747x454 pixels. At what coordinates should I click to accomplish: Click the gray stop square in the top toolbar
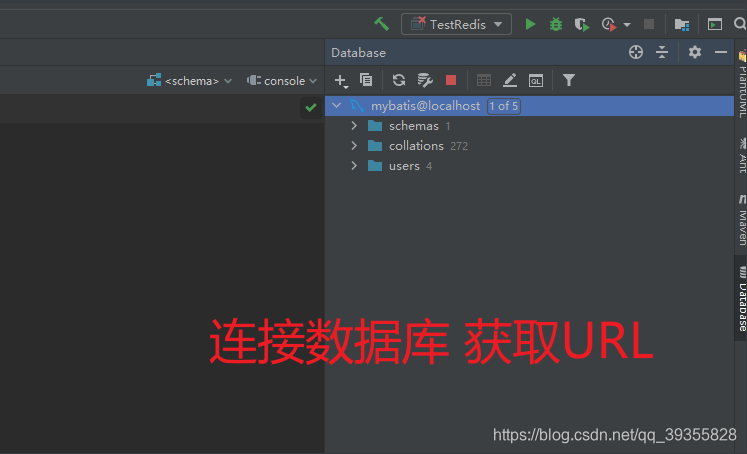point(648,24)
